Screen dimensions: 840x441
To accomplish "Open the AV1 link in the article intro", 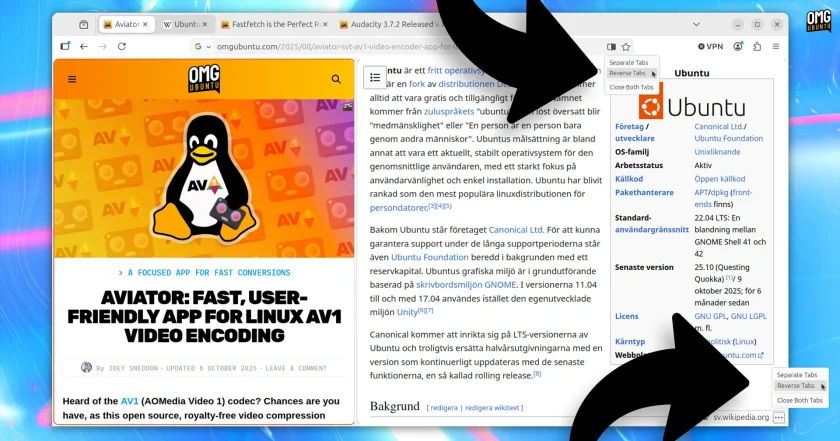I will pyautogui.click(x=130, y=401).
